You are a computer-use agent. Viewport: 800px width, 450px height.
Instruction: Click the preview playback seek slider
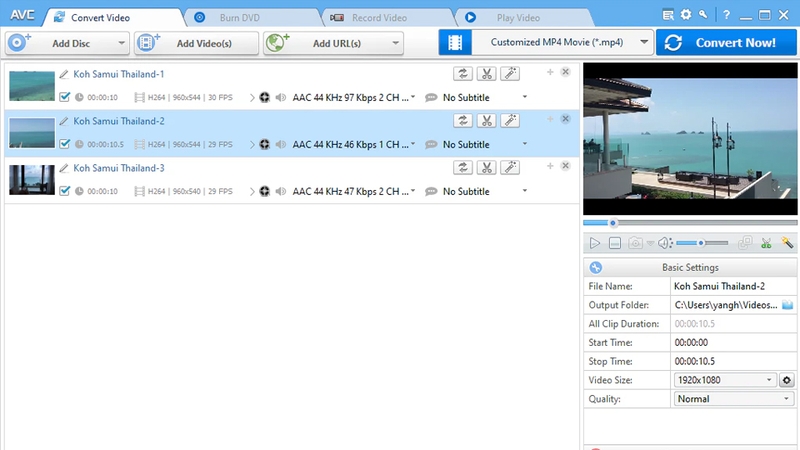point(690,223)
